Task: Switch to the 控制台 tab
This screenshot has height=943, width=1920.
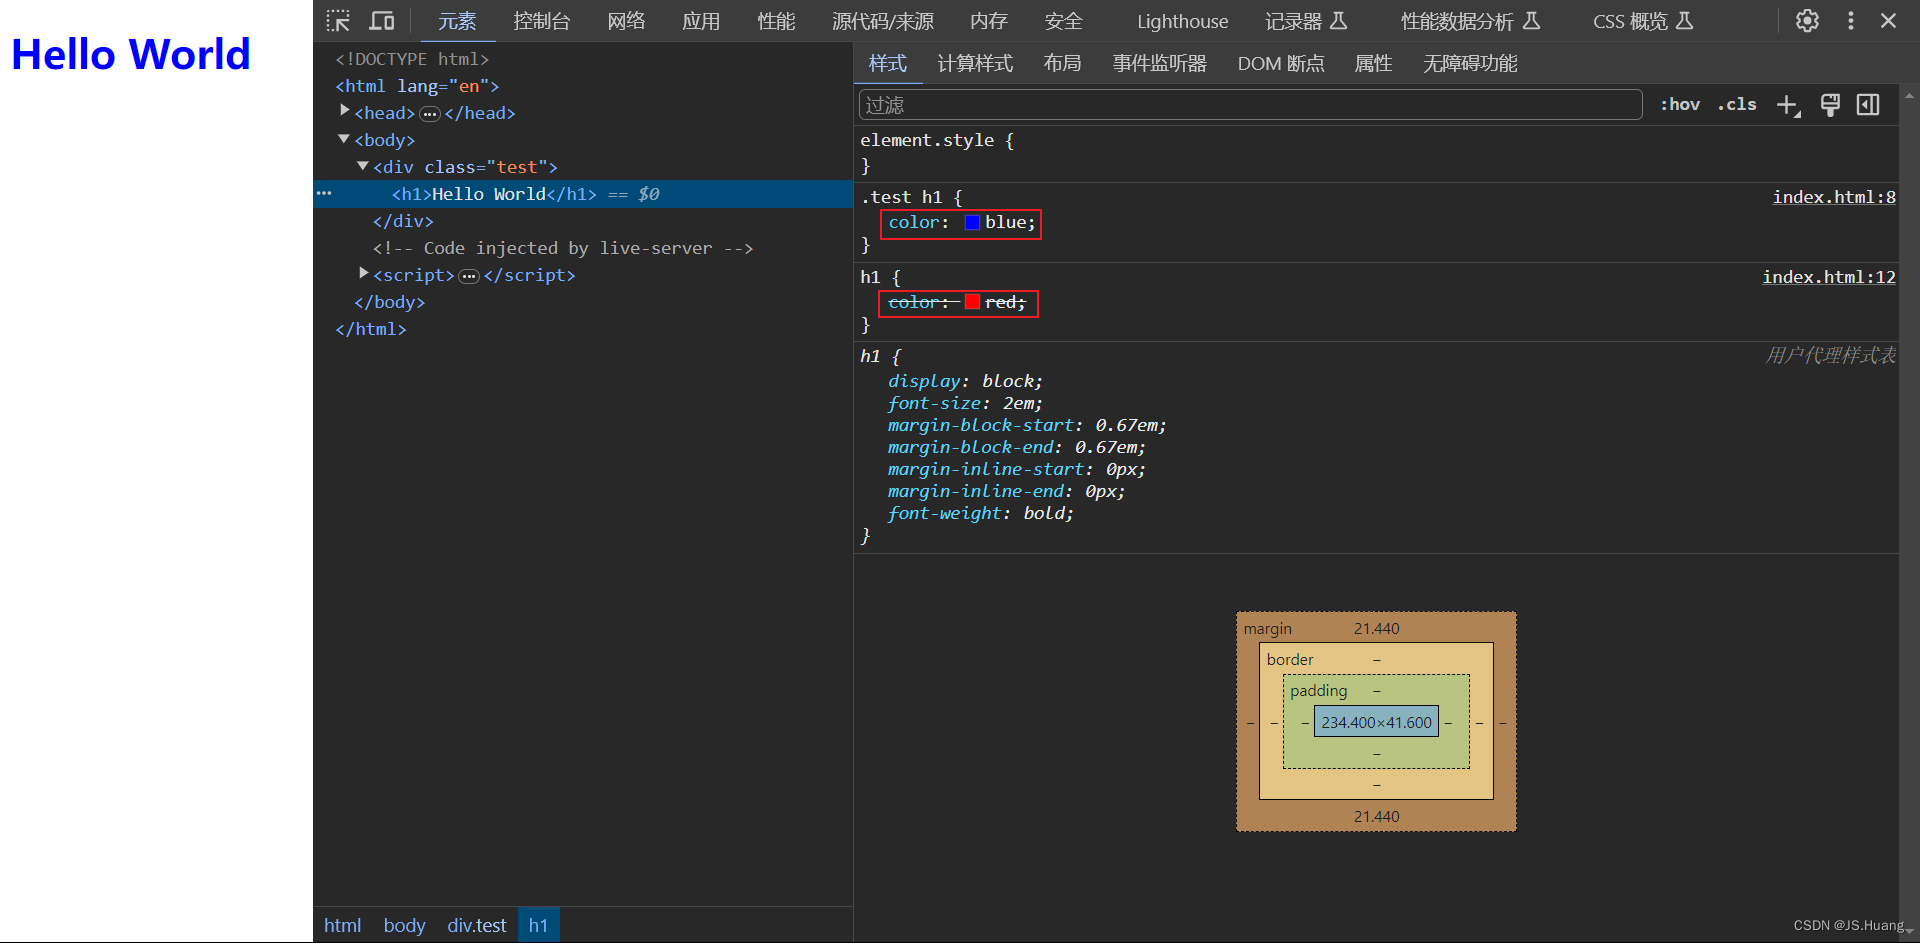Action: [x=542, y=21]
